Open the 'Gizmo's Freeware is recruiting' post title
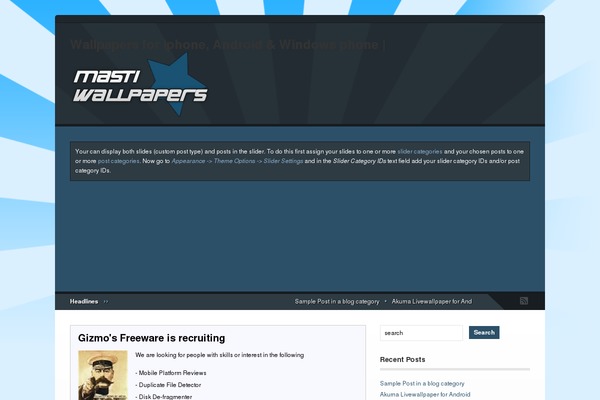Viewport: 600px width, 400px height. tap(152, 338)
